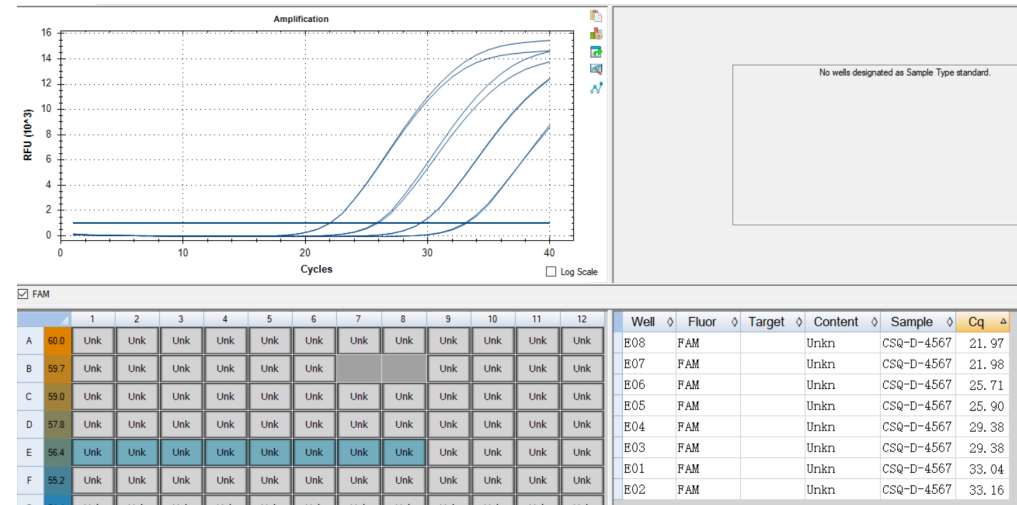Screen dimensions: 1017x505
Task: Select plate column 6 header
Action: click(x=314, y=319)
